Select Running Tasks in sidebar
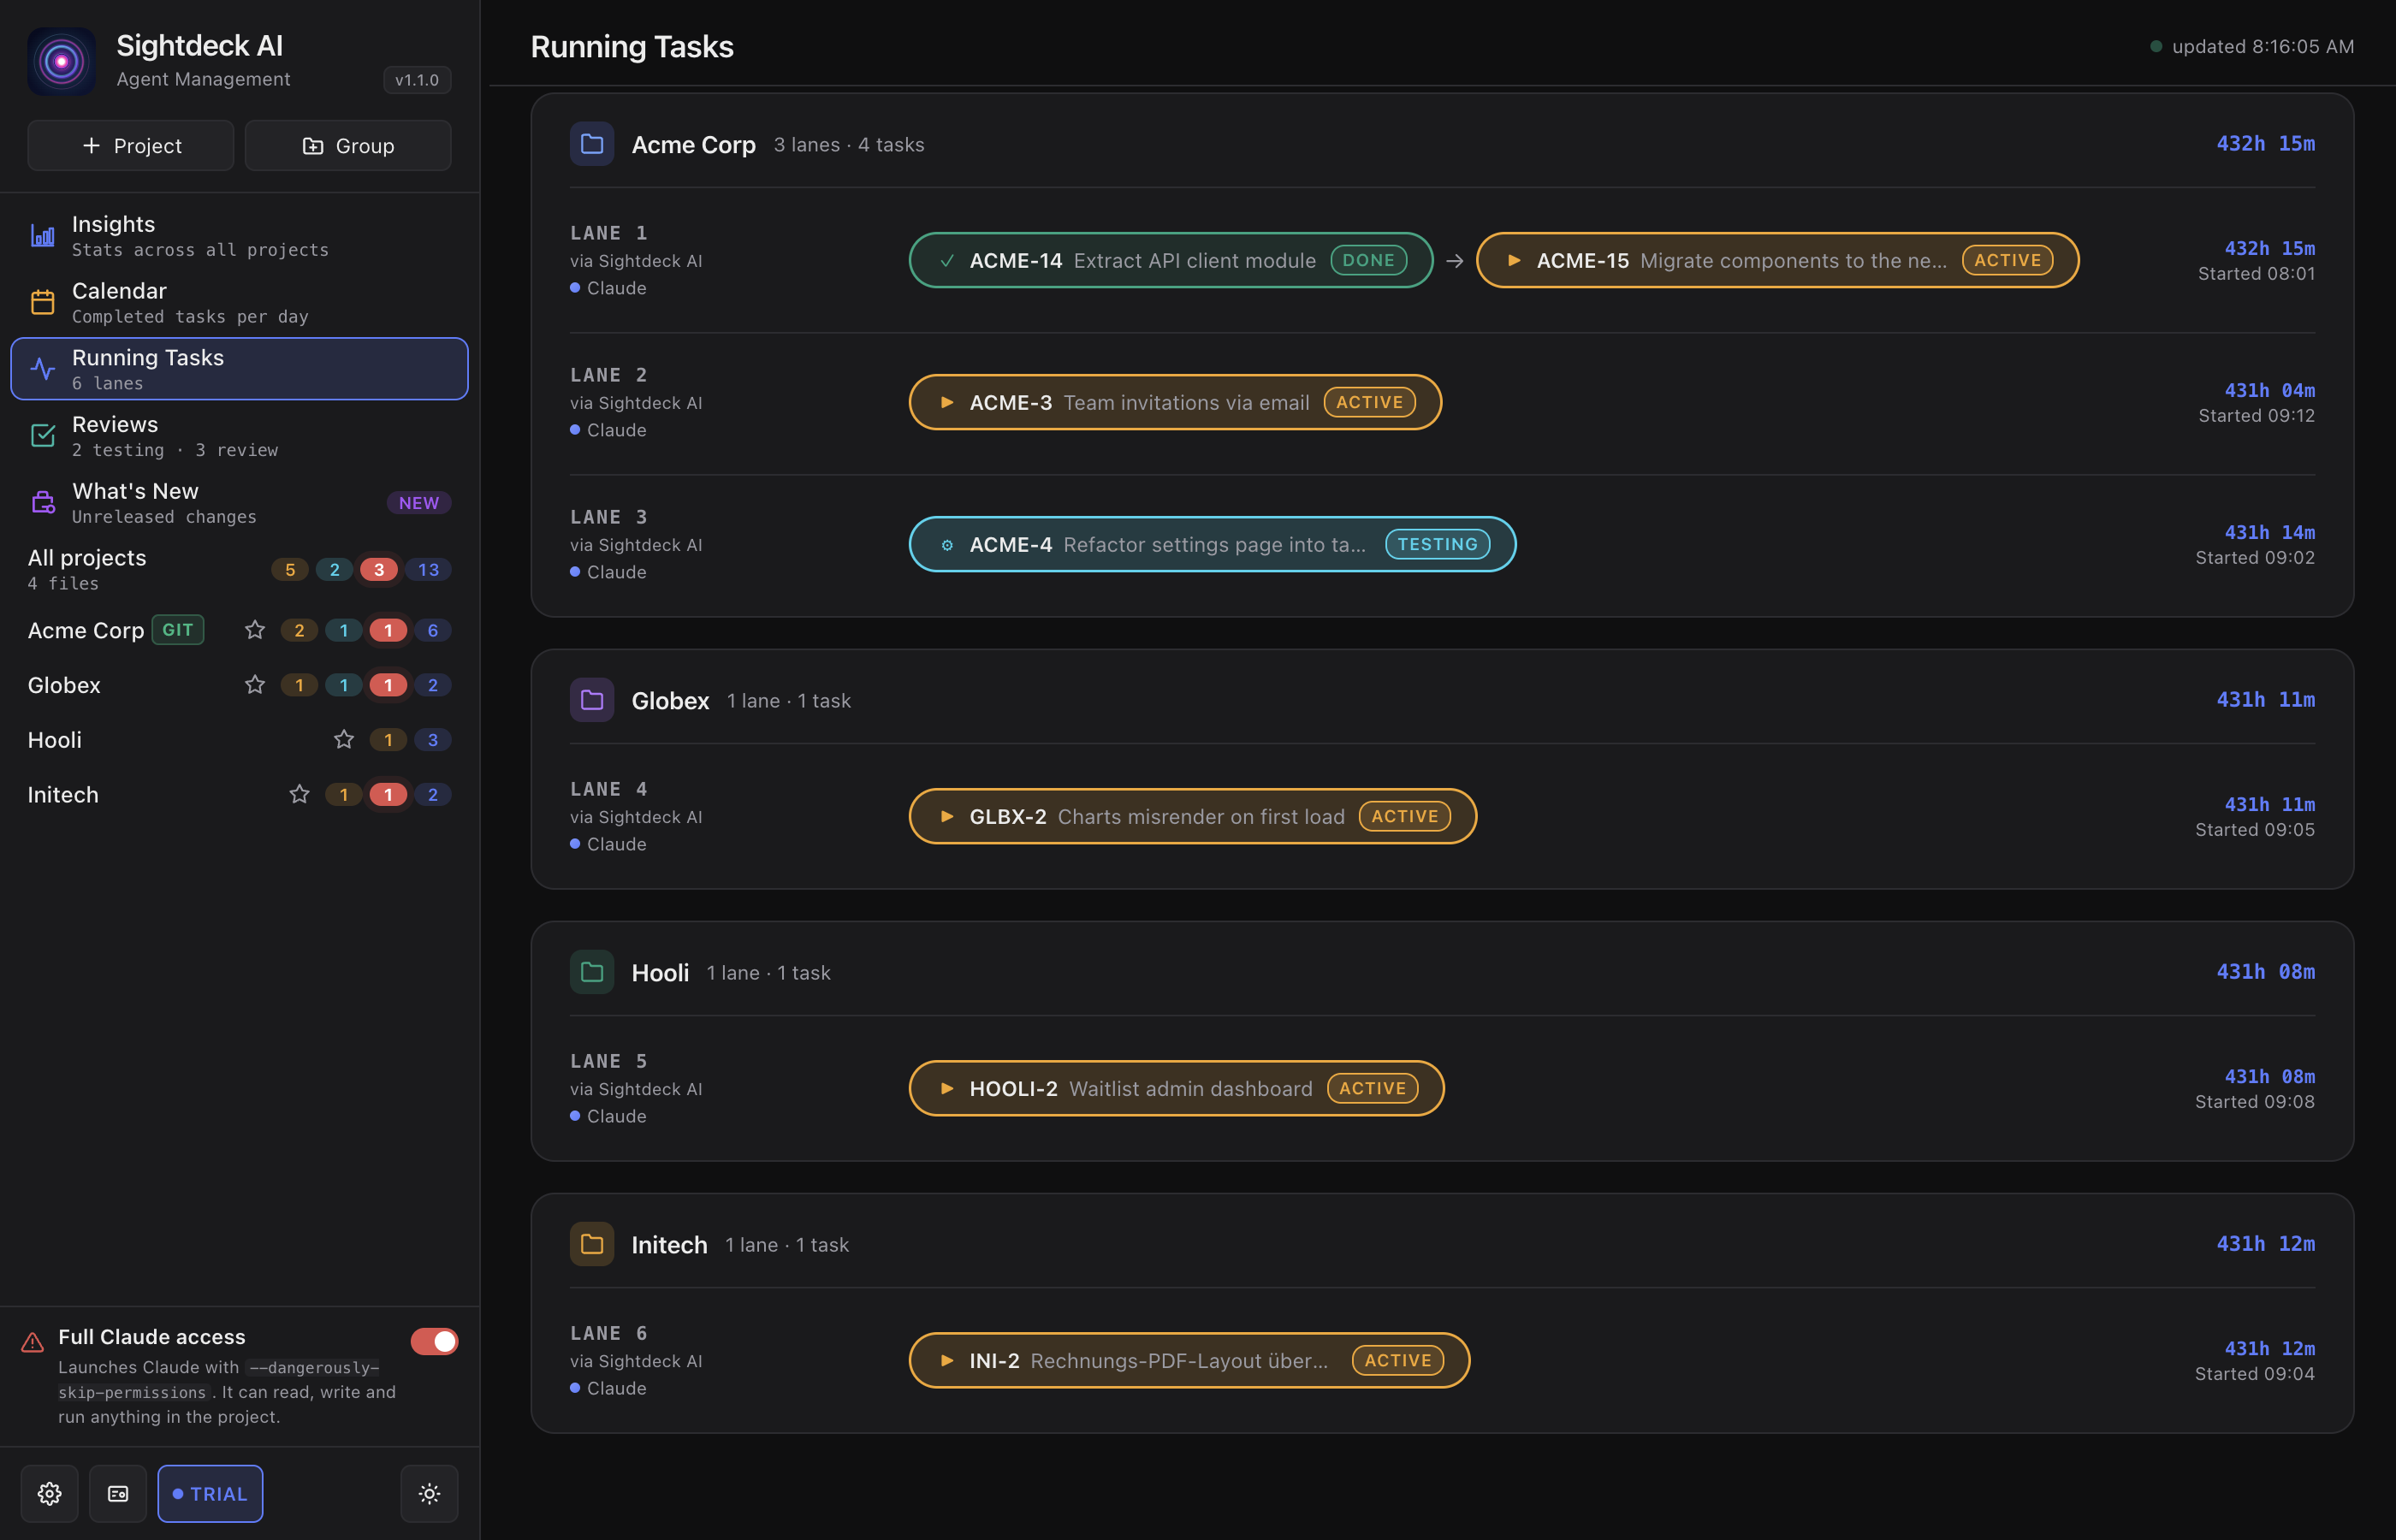The image size is (2396, 1540). (x=240, y=369)
